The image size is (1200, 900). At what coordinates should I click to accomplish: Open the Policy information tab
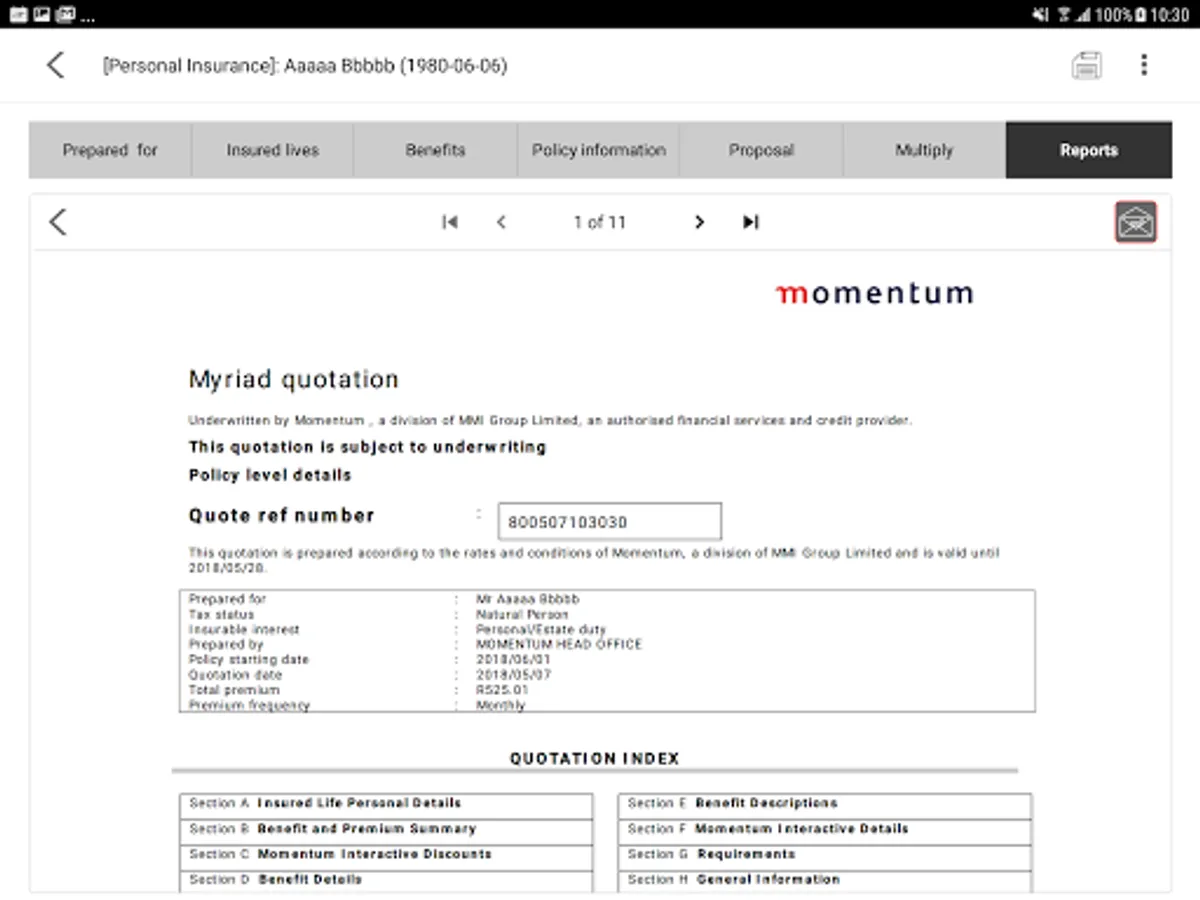click(598, 150)
